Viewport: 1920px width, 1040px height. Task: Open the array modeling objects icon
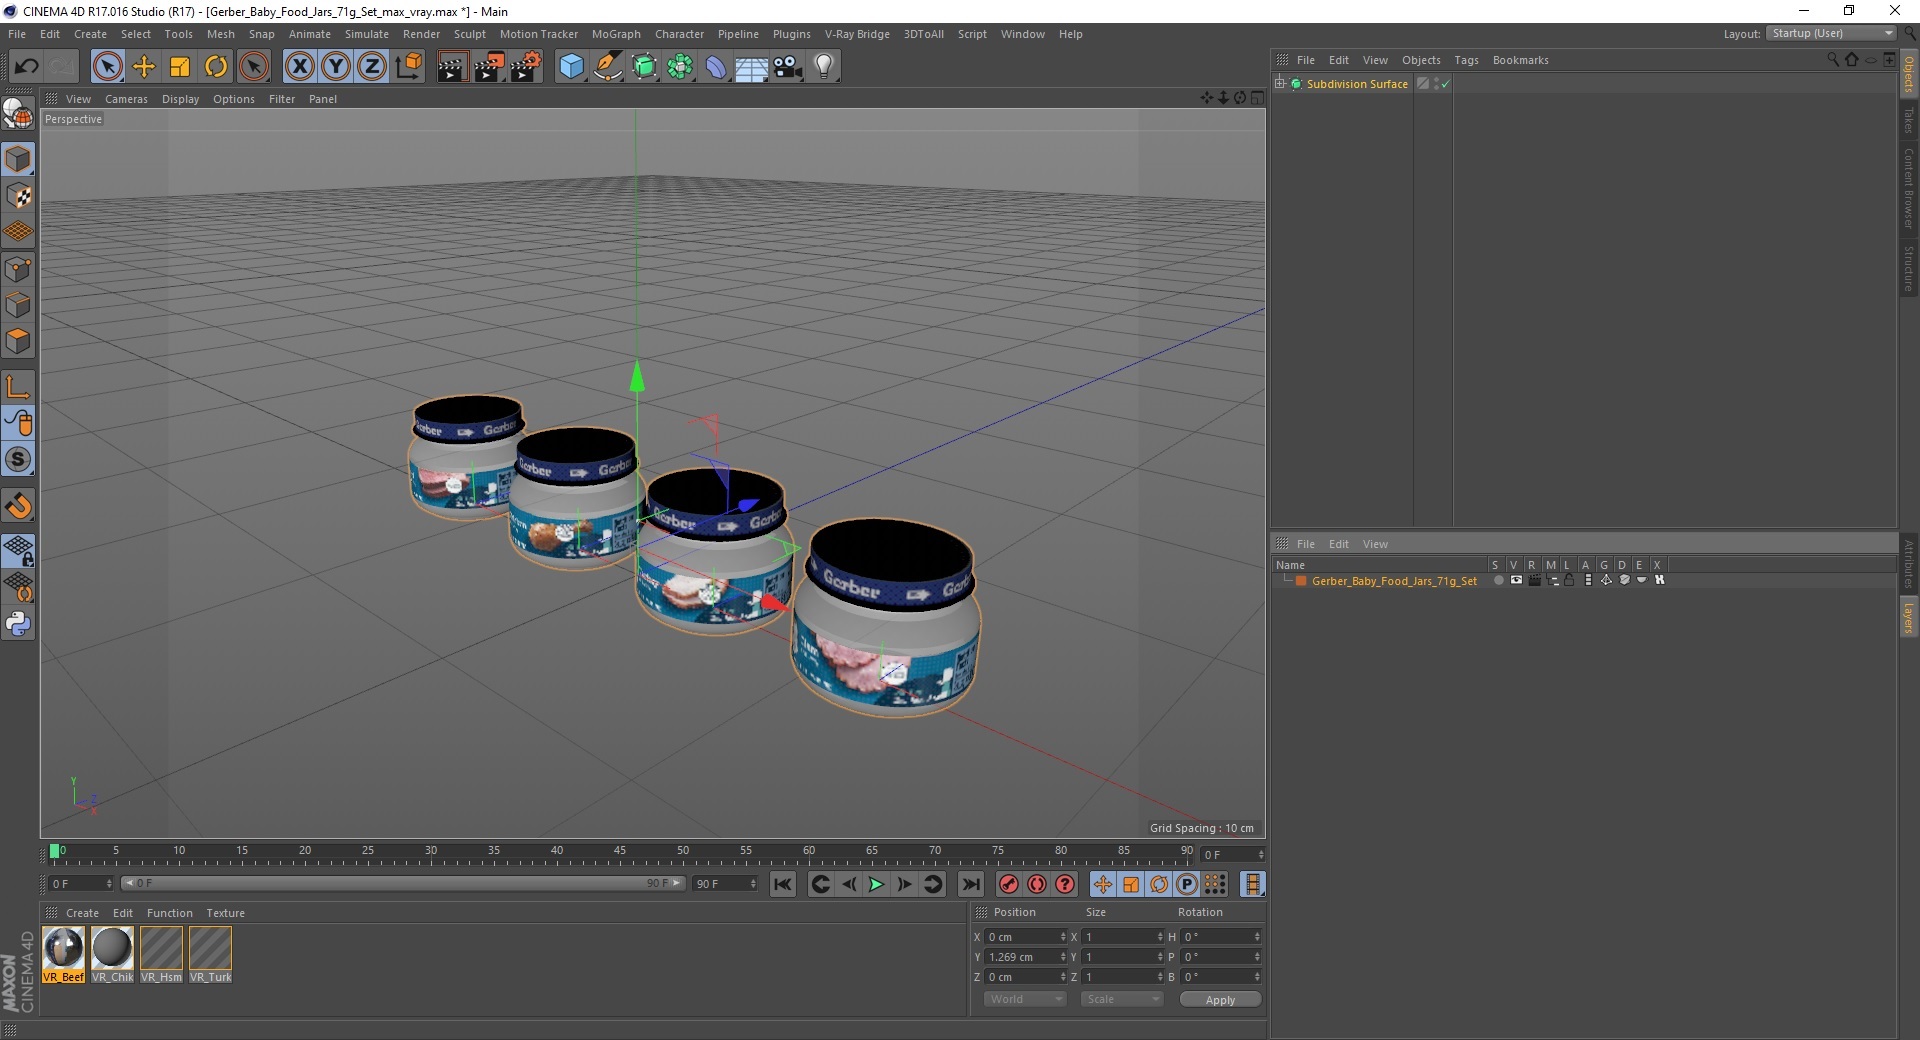click(x=681, y=67)
